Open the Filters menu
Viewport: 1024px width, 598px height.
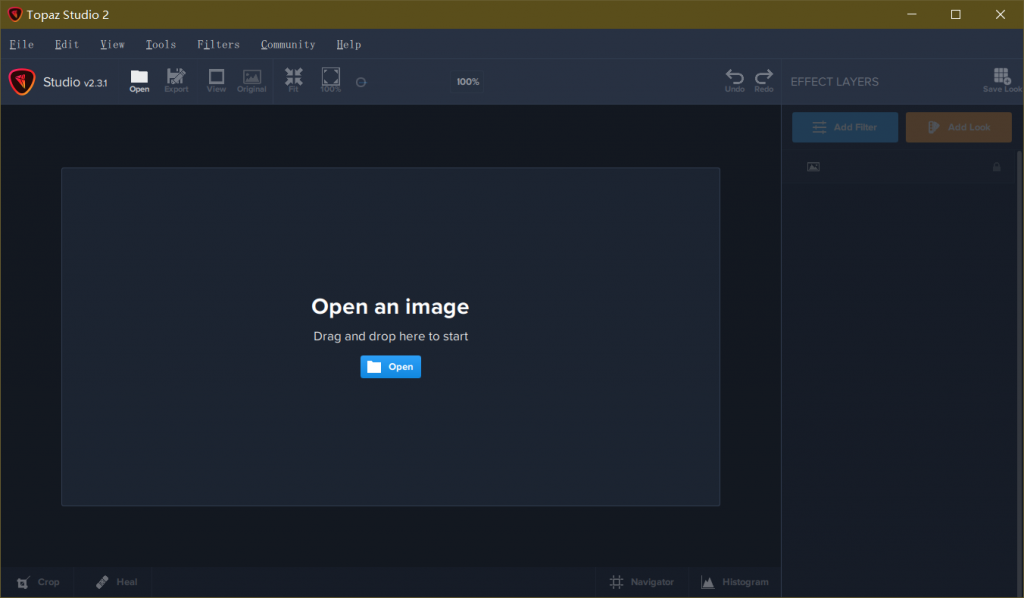218,45
